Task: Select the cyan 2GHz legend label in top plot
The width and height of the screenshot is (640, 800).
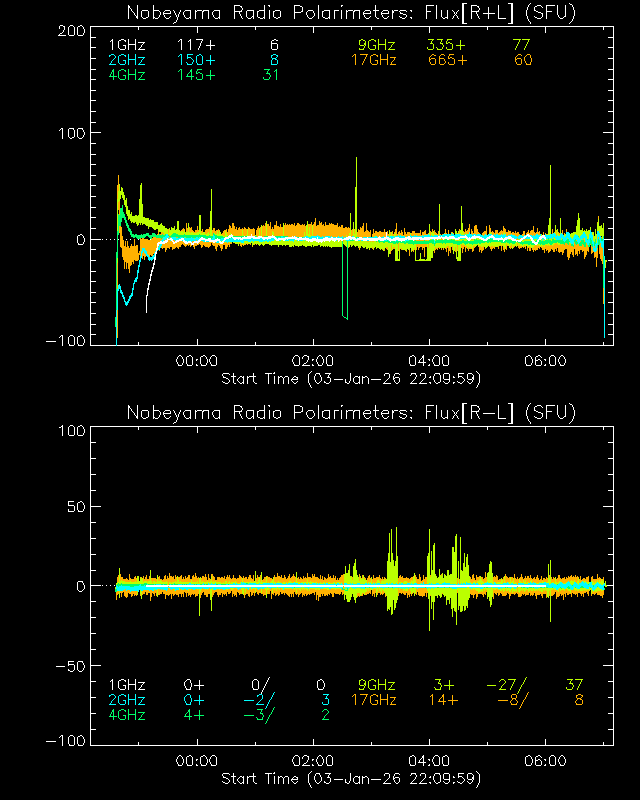Action: 127,61
